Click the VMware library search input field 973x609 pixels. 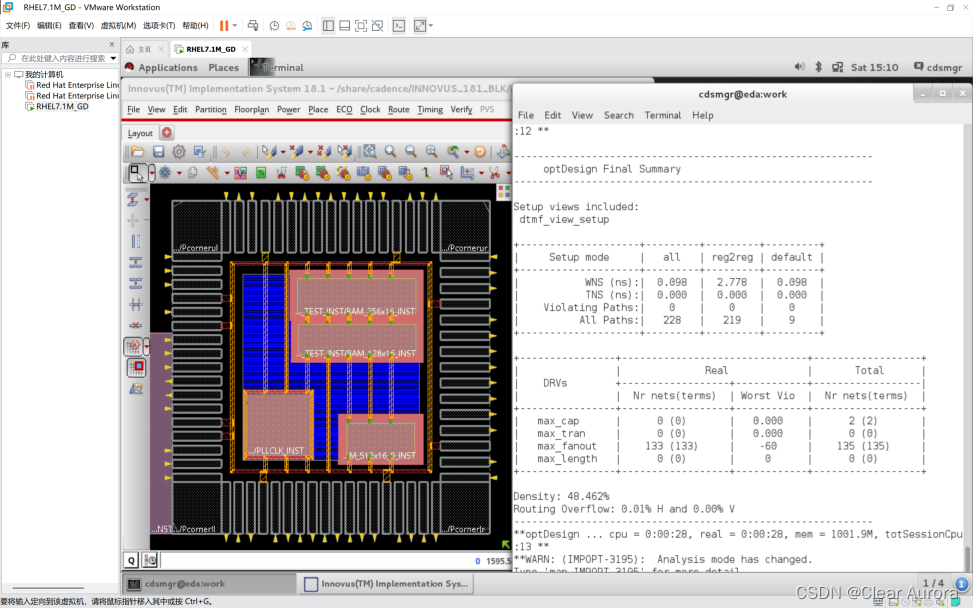[60, 58]
